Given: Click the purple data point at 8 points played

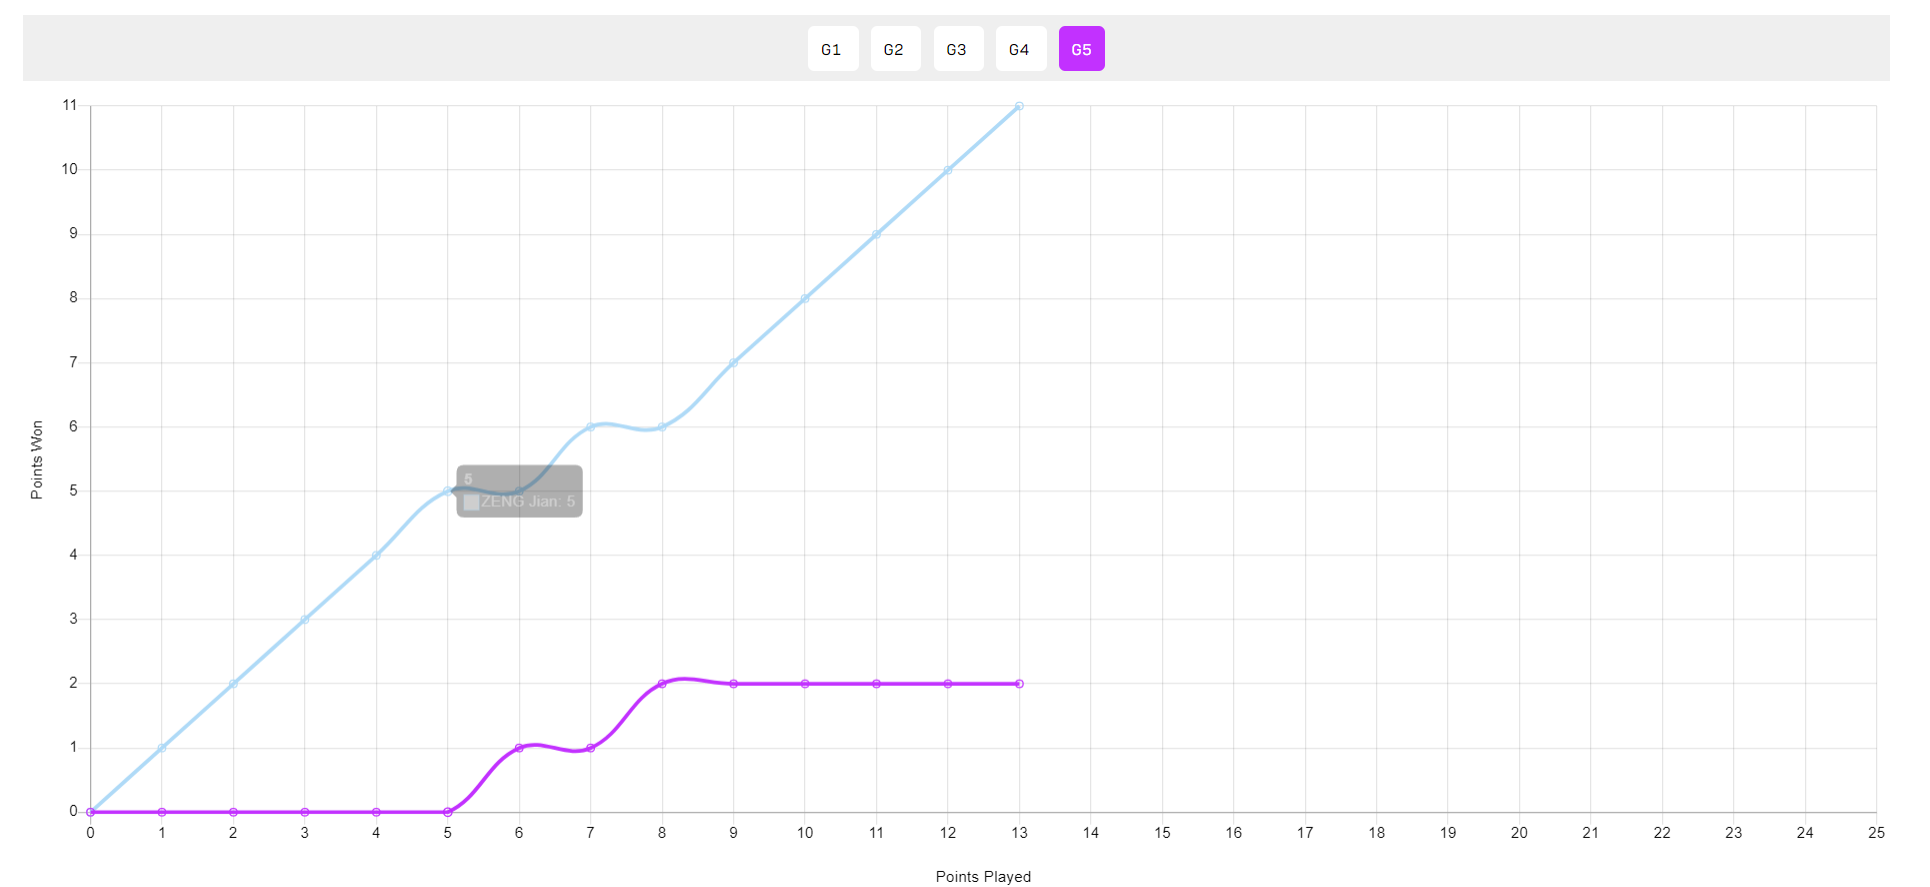Looking at the screenshot, I should coord(662,684).
